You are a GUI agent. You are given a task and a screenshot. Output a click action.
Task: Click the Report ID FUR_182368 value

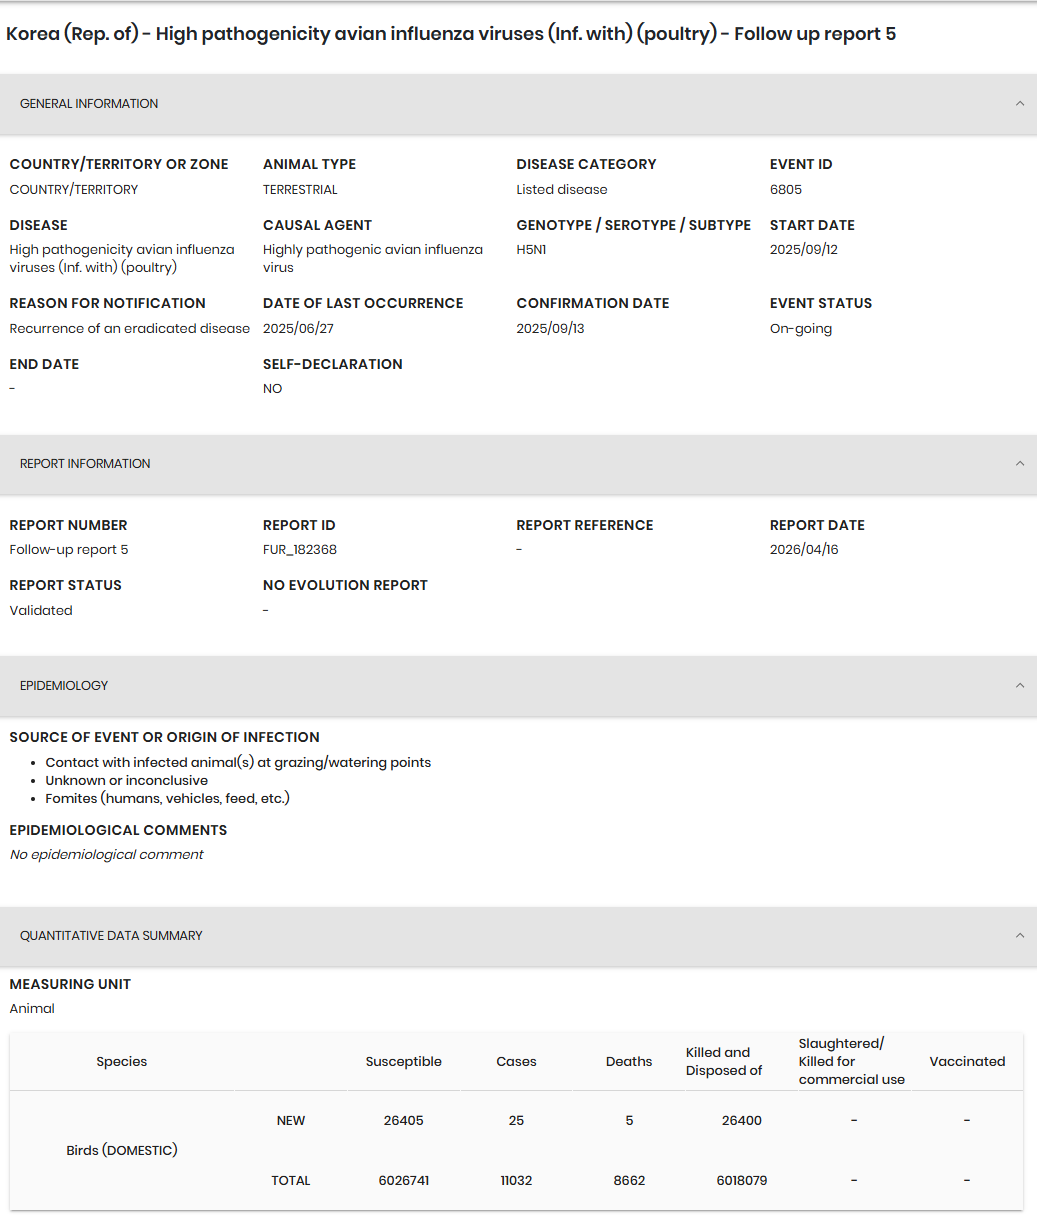coord(300,550)
